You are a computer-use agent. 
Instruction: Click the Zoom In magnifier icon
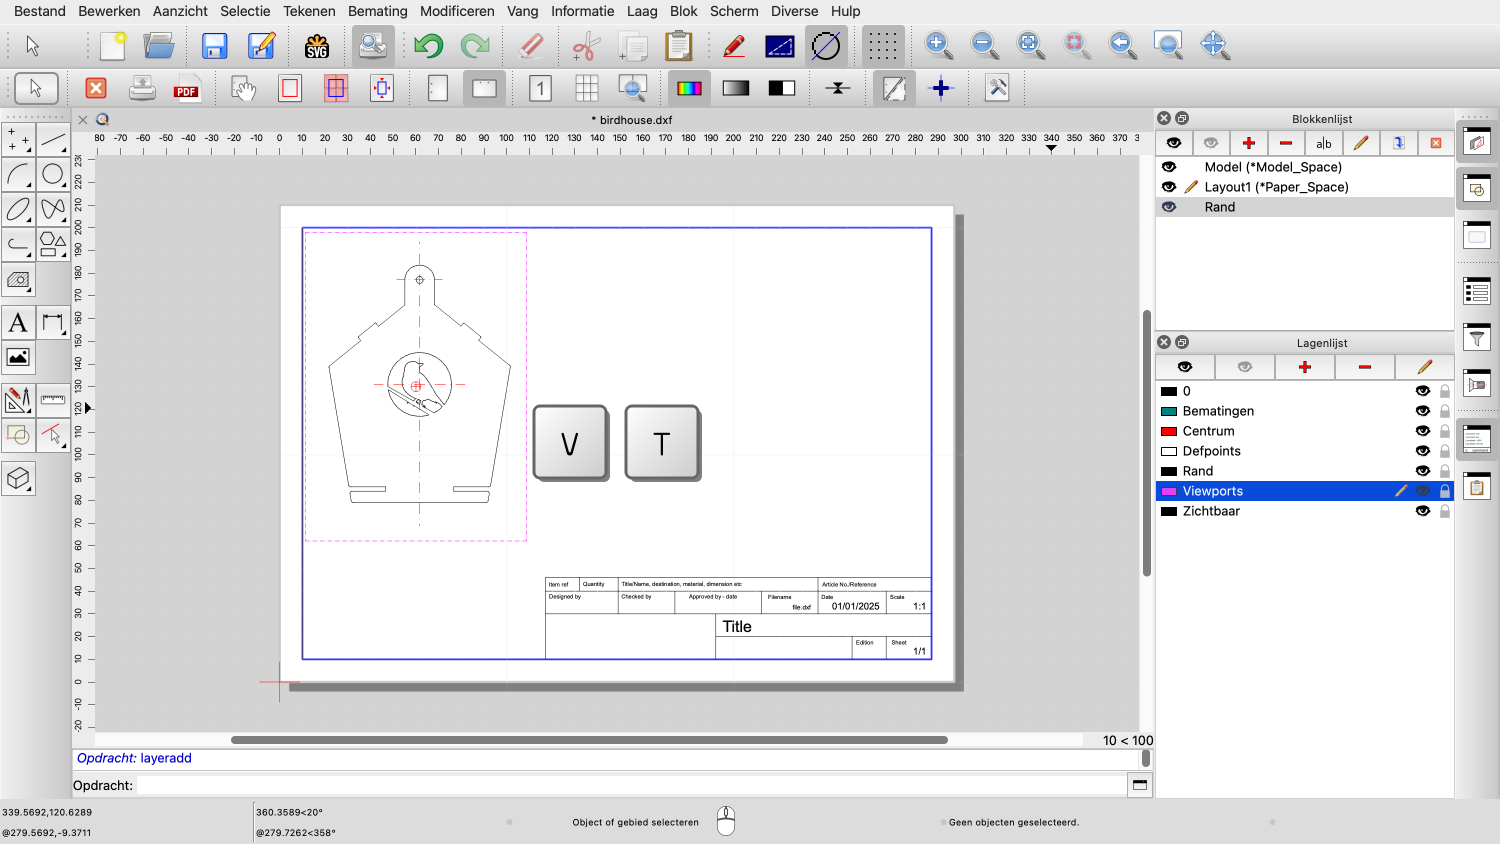pos(938,45)
